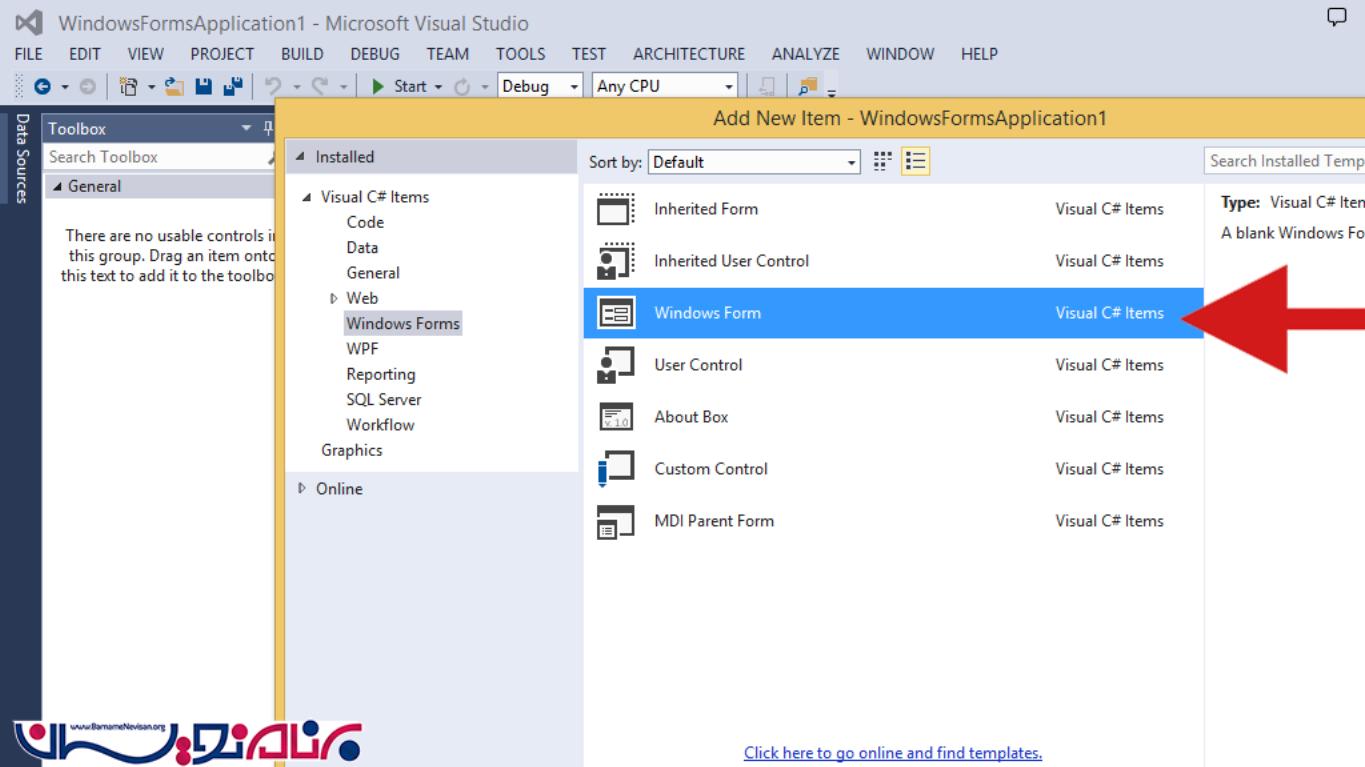The height and width of the screenshot is (767, 1365).
Task: Expand the Web category in tree
Action: [x=334, y=298]
